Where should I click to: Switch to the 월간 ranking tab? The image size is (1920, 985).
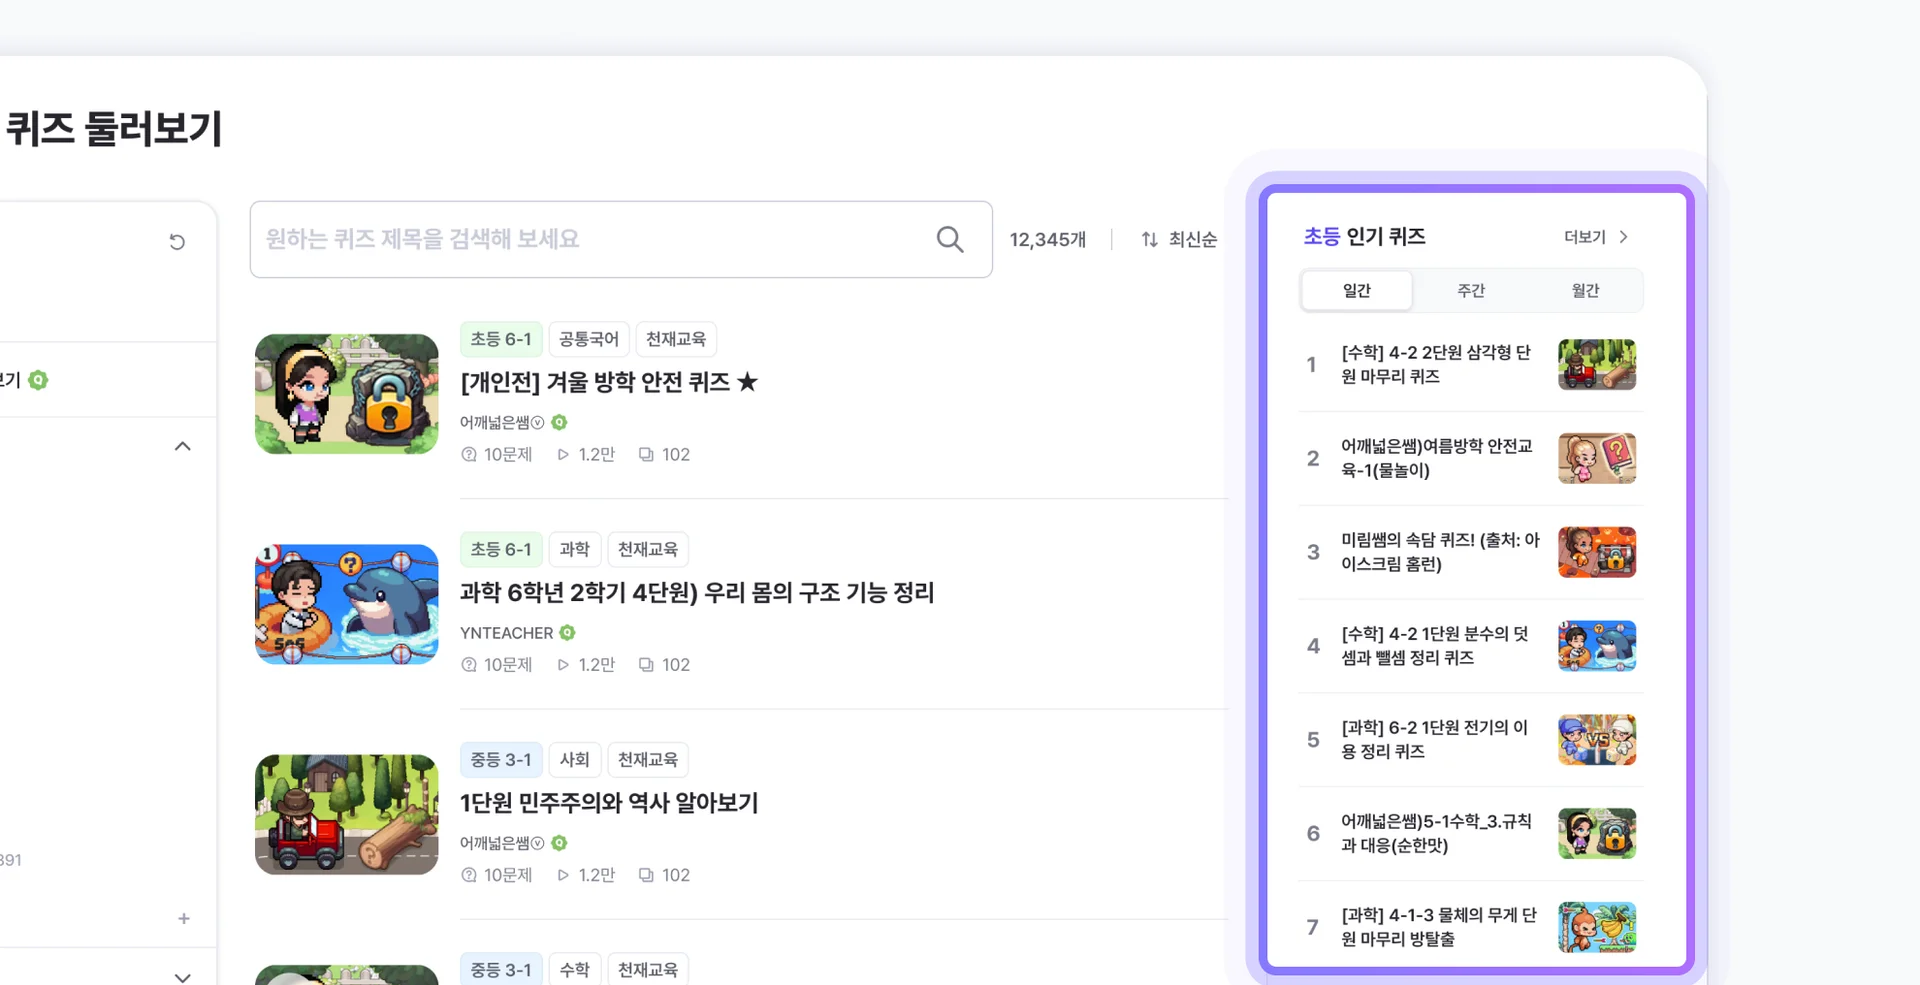coord(1586,290)
